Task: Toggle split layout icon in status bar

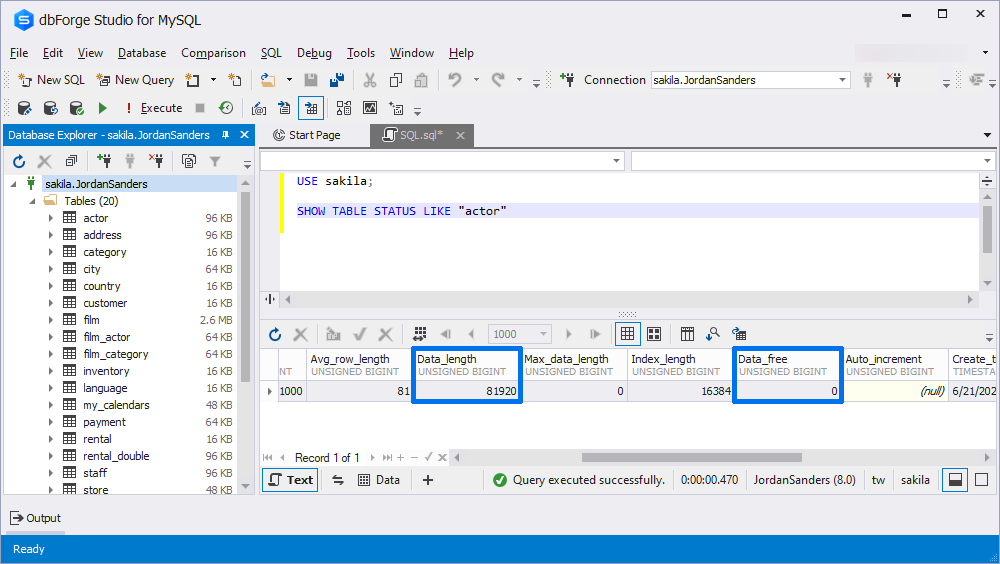Action: [955, 480]
